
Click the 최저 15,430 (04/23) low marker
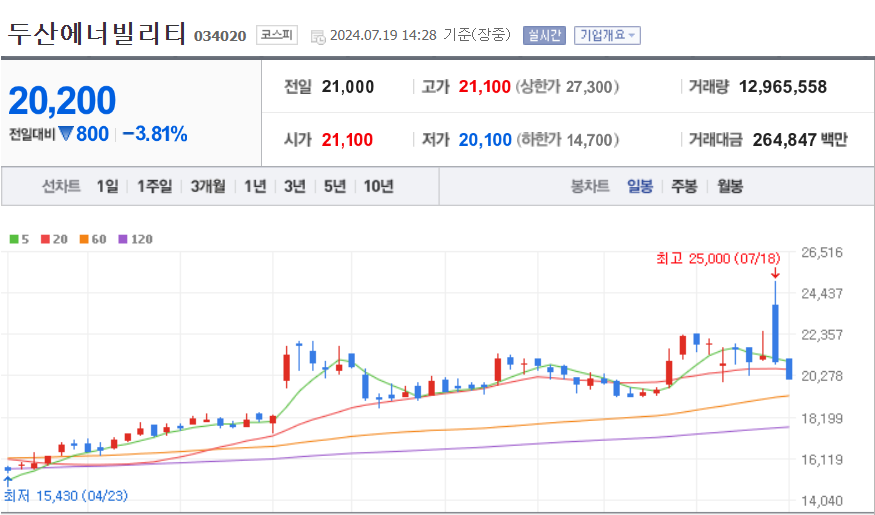pyautogui.click(x=65, y=495)
